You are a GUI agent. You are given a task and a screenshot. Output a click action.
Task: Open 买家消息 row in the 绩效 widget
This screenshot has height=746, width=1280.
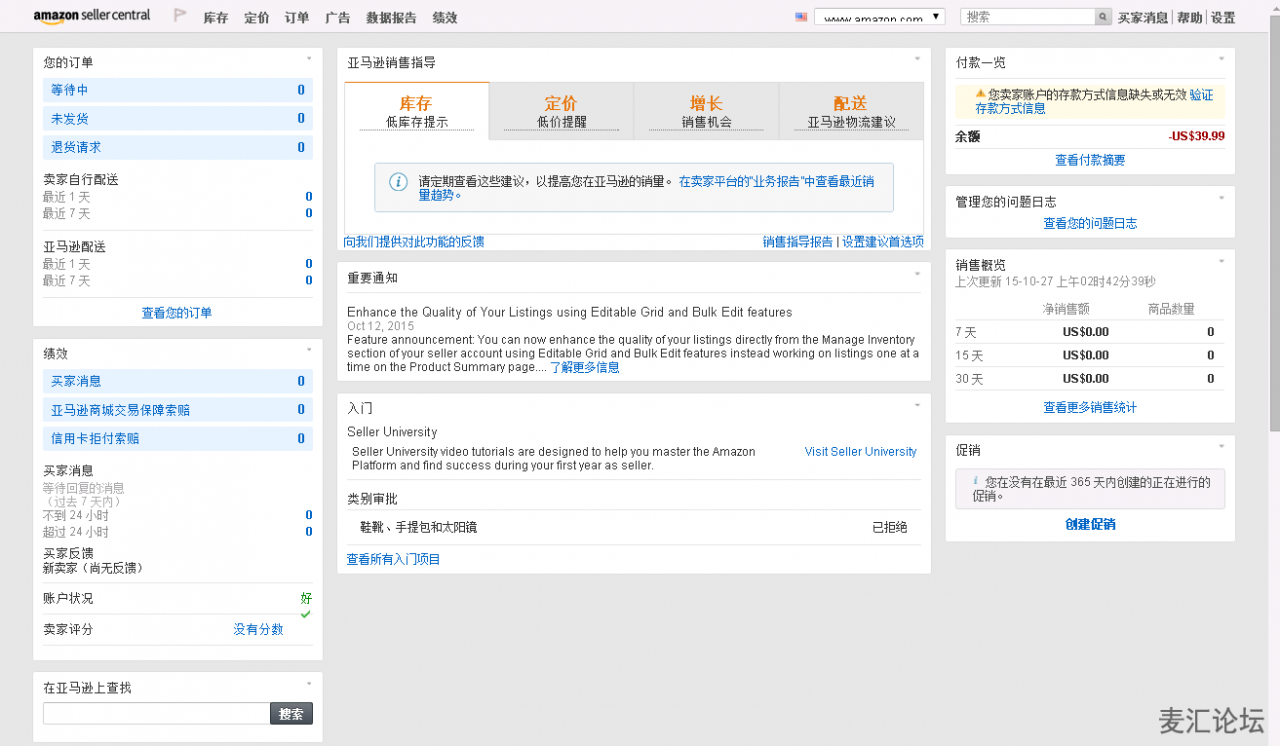178,381
